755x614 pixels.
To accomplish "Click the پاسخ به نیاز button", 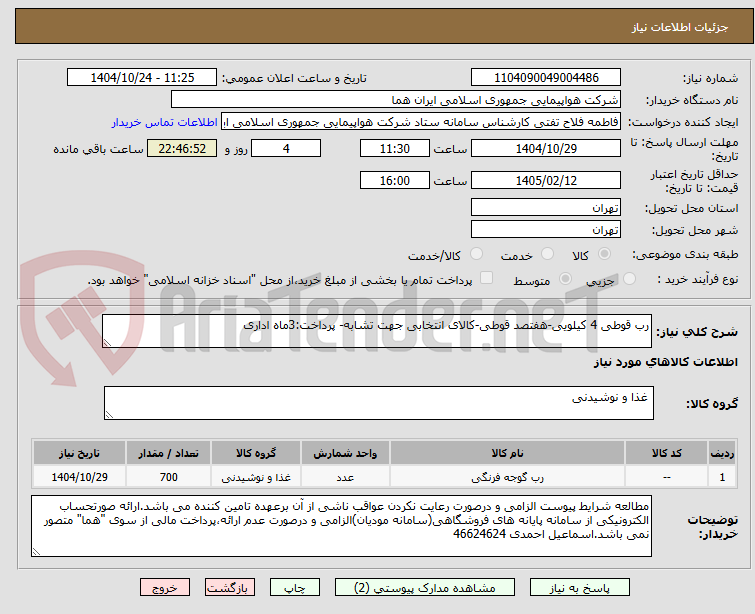I will [580, 588].
